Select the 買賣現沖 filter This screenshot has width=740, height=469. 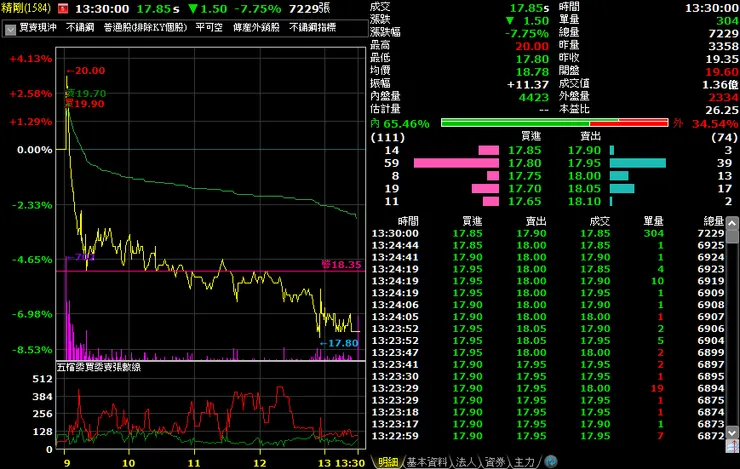[x=38, y=27]
